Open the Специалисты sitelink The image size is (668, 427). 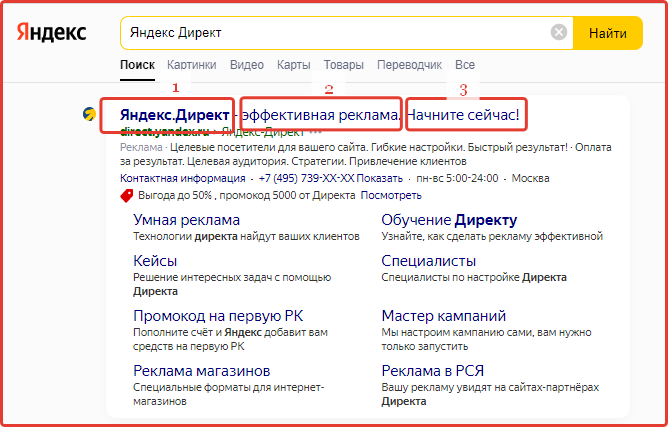pos(429,260)
